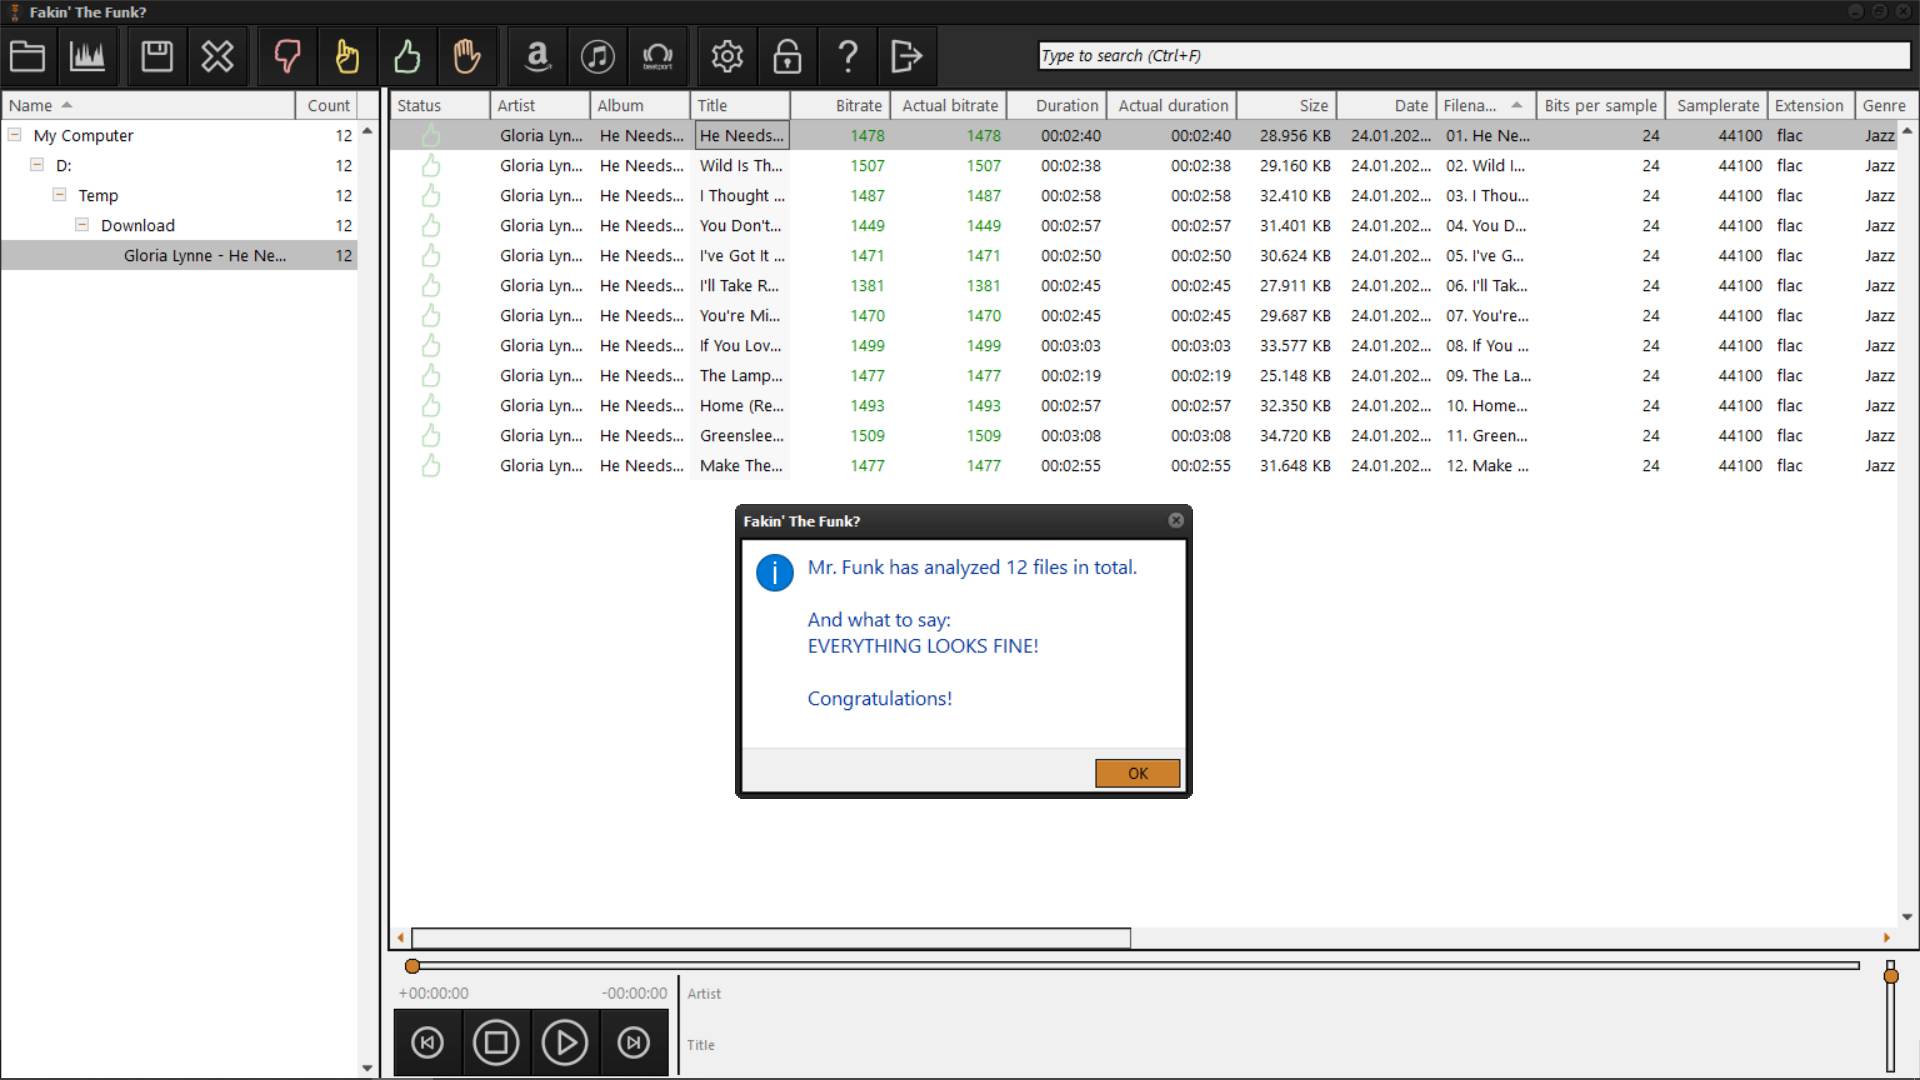Collapse the Temp folder node

coord(60,195)
